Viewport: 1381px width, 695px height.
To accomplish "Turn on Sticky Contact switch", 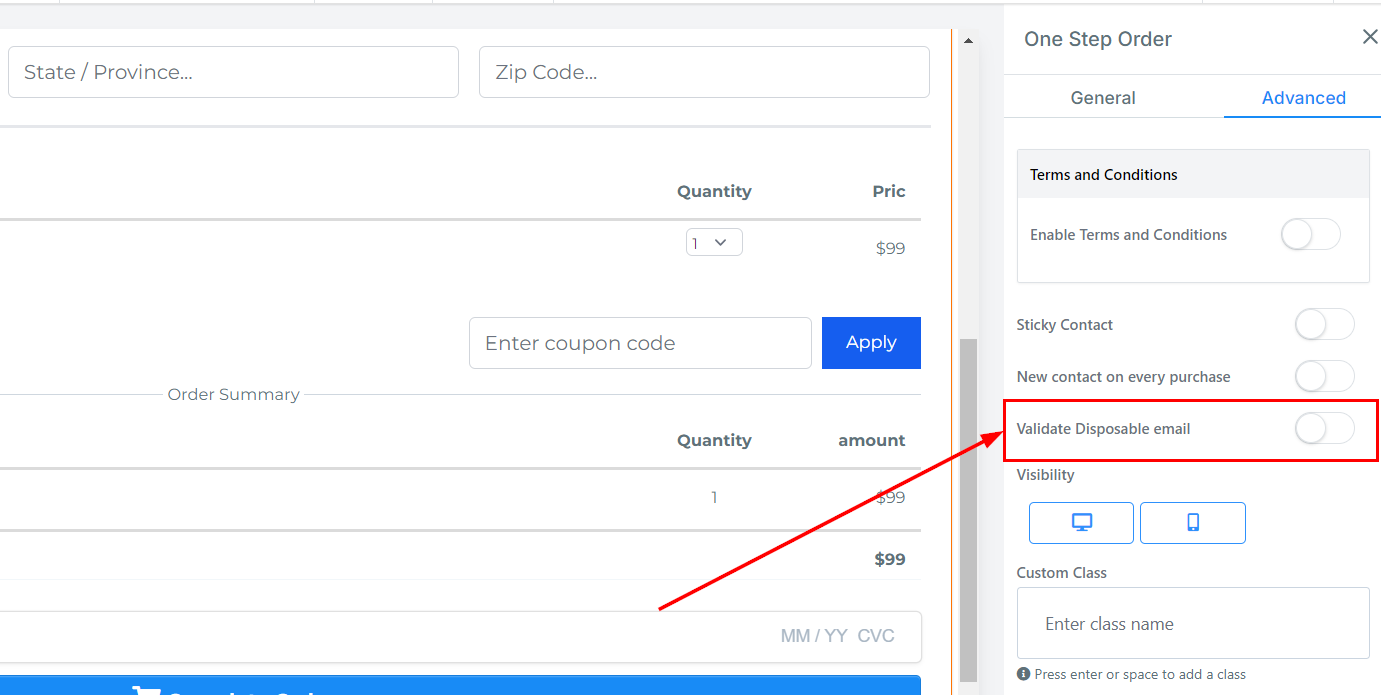I will click(x=1324, y=325).
